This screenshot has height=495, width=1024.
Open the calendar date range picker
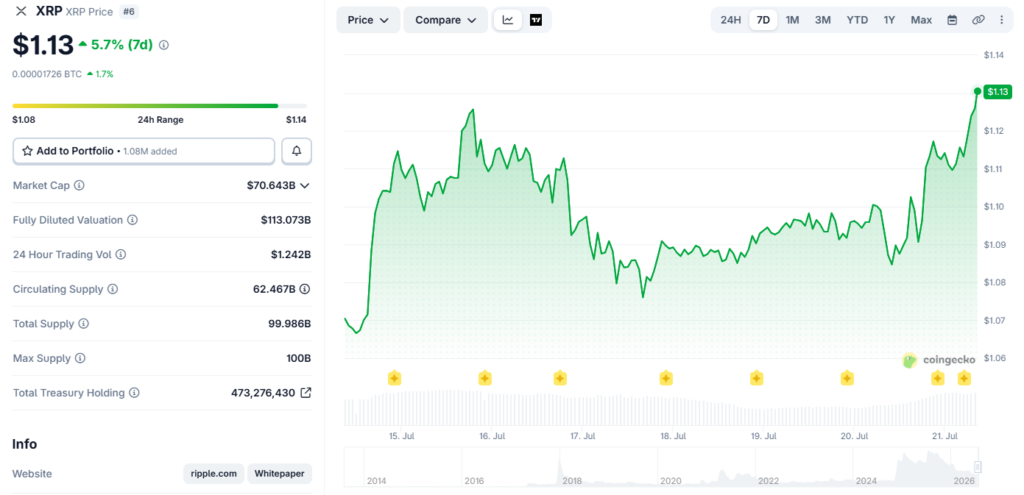952,20
